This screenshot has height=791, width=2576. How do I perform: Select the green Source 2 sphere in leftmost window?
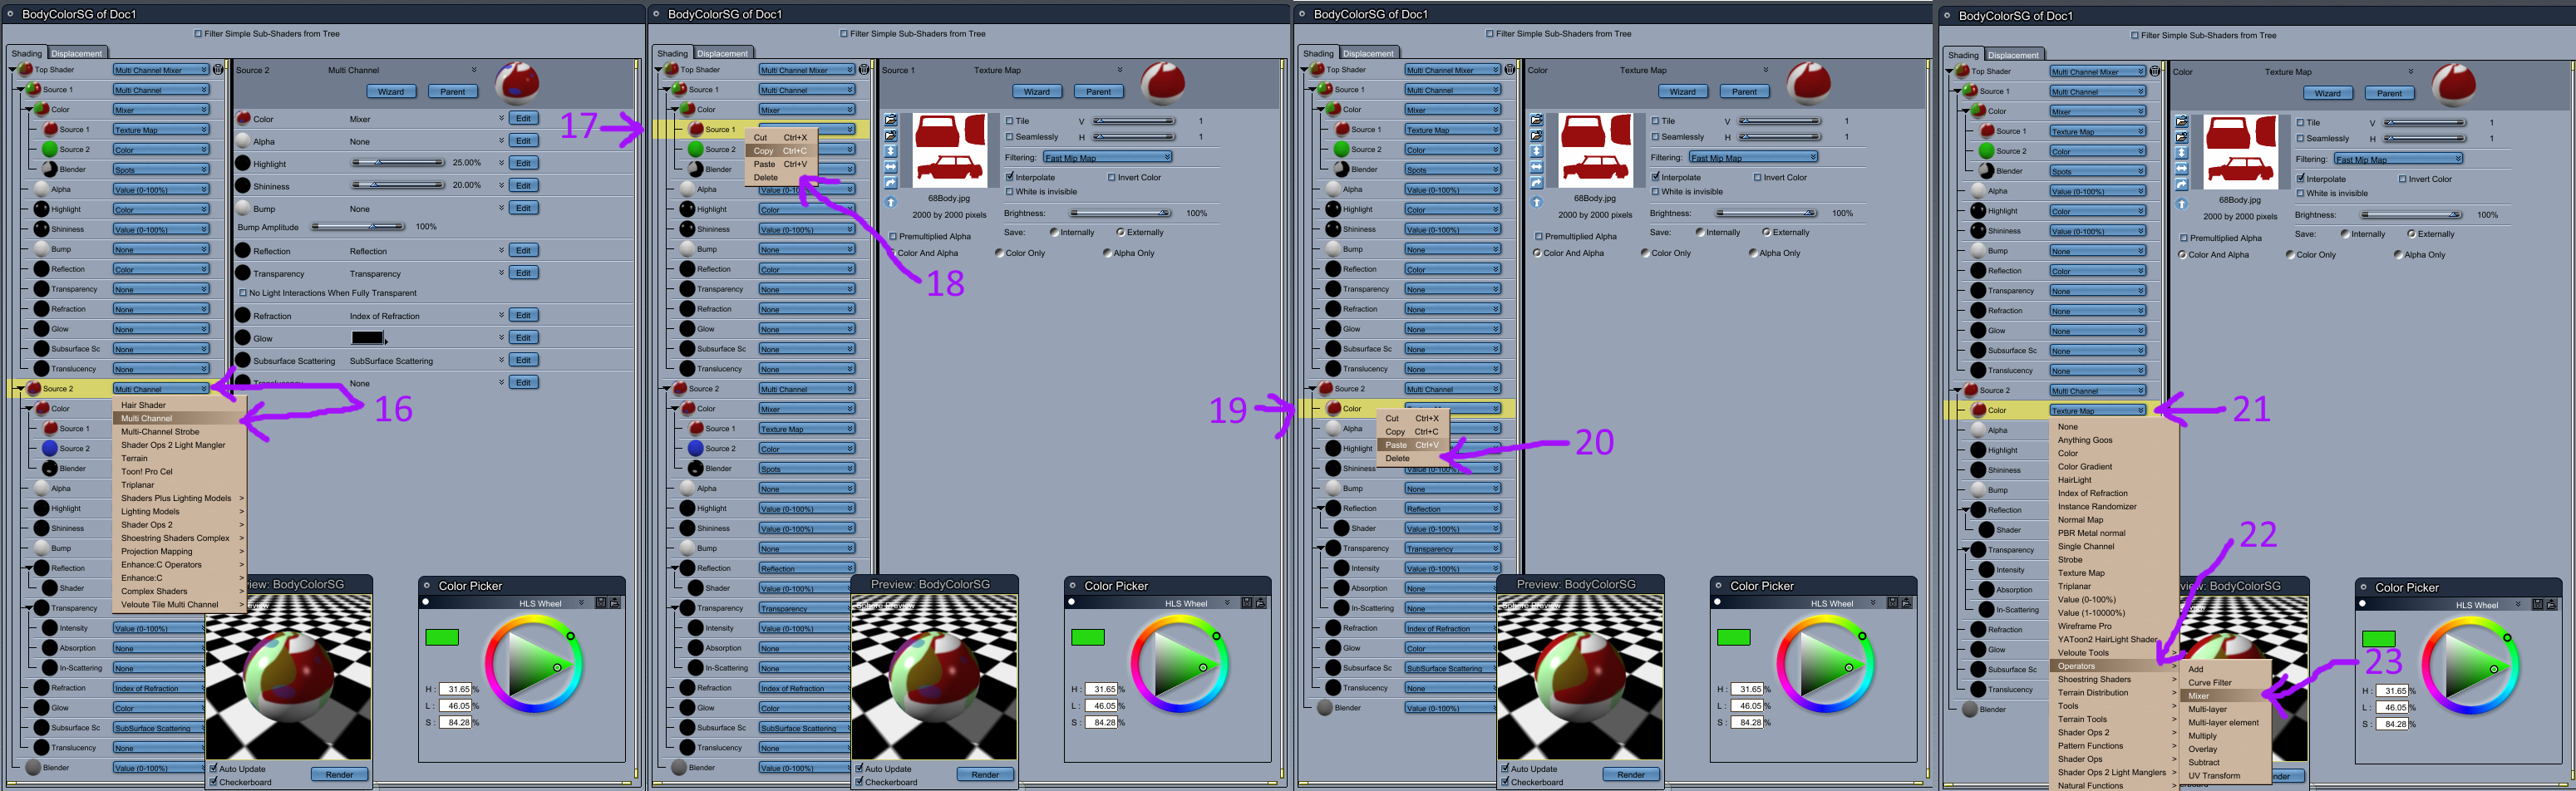(x=49, y=149)
